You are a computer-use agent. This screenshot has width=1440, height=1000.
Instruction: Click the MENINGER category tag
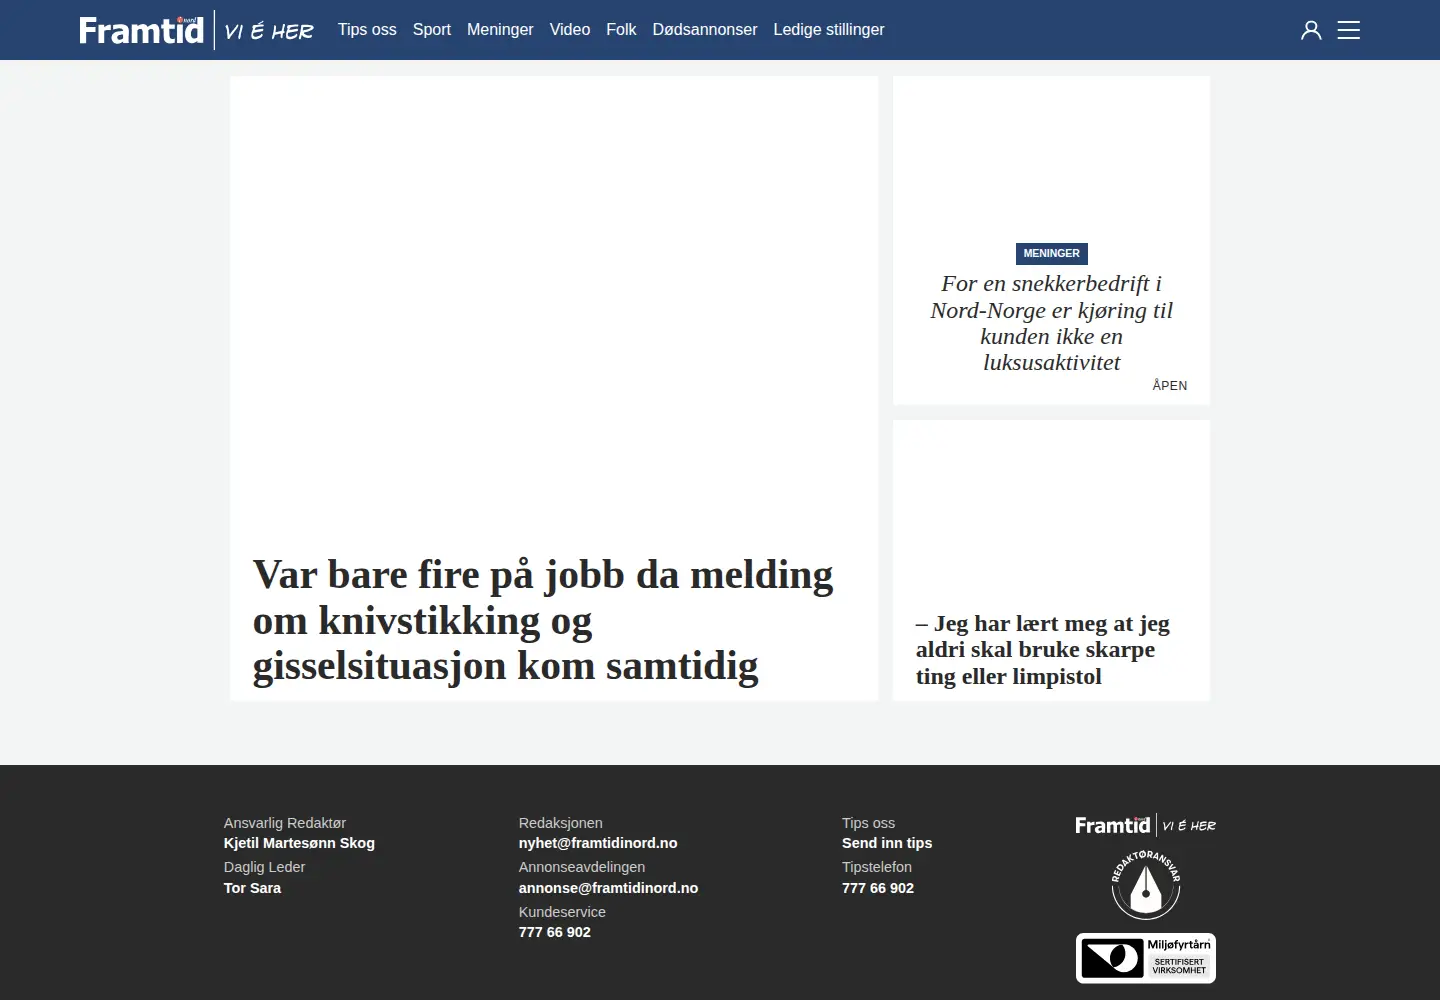point(1051,254)
